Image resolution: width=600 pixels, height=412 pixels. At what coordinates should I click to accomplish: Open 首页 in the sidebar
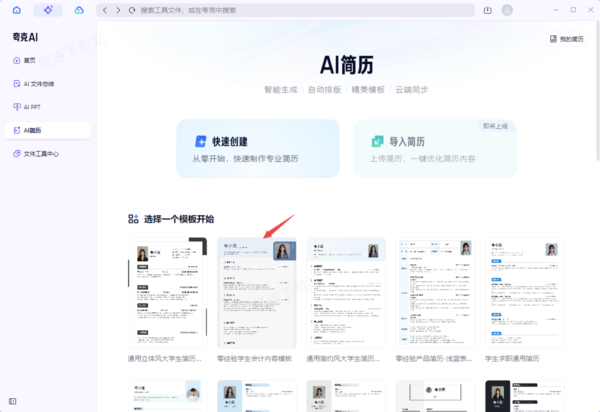pos(47,60)
